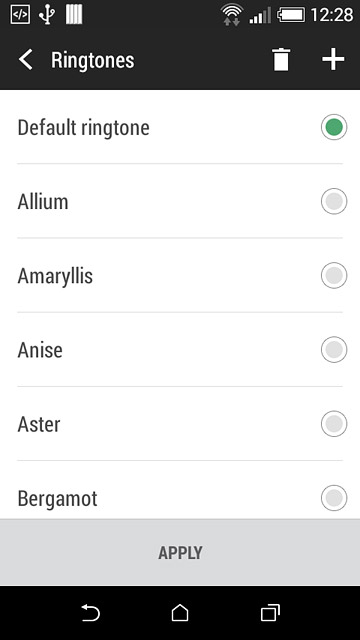Tap the clock showing 12:28
This screenshot has width=360, height=640.
click(331, 15)
